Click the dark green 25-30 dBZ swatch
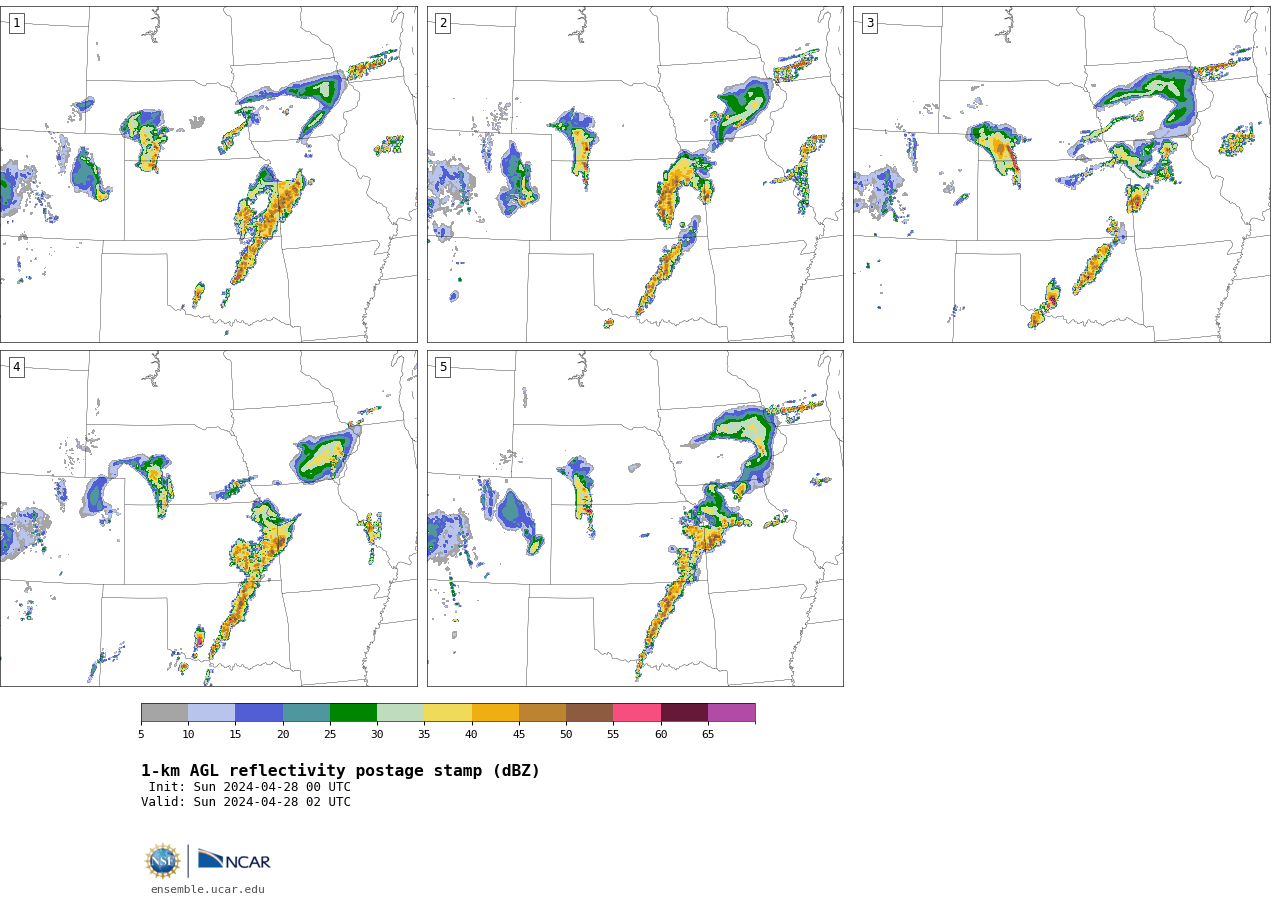Viewport: 1280px width, 901px height. pos(353,713)
